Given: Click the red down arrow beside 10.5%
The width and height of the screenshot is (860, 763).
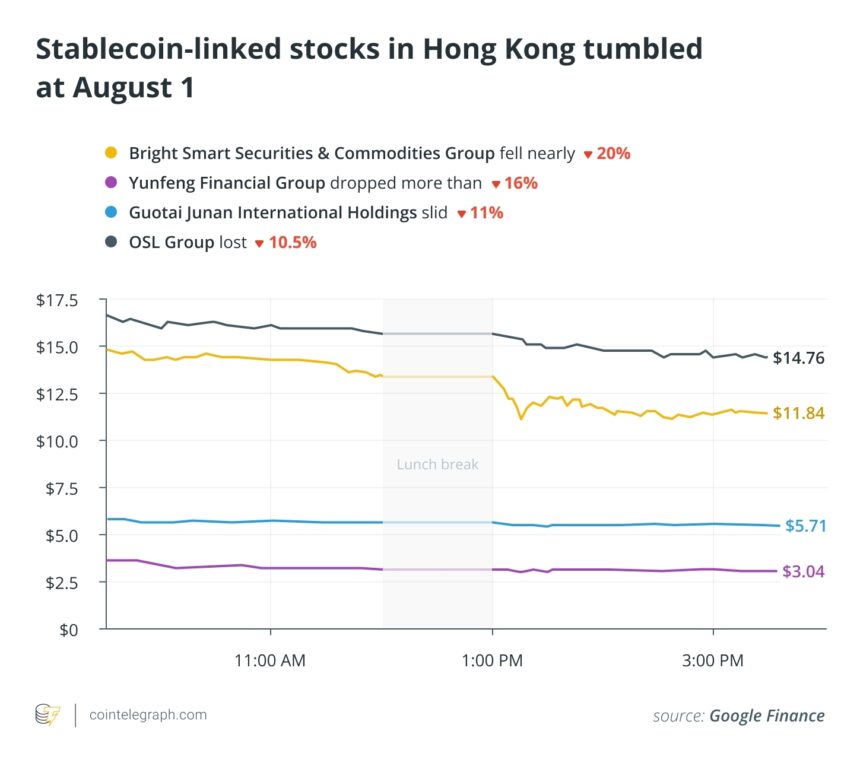Looking at the screenshot, I should click(259, 243).
